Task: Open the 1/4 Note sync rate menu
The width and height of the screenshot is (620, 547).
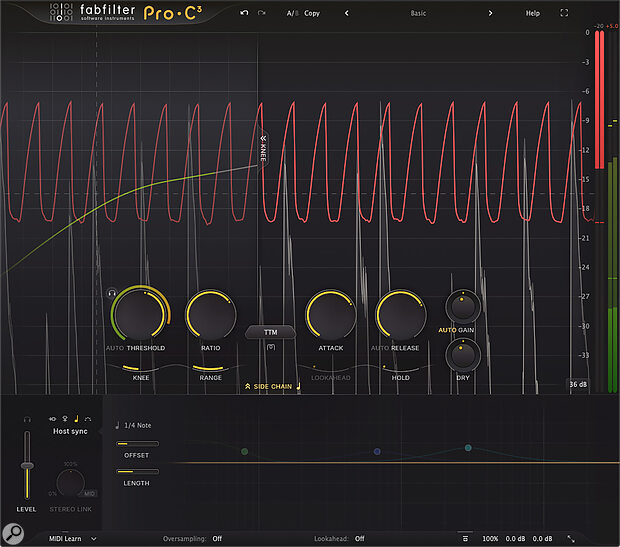Action: coord(133,425)
